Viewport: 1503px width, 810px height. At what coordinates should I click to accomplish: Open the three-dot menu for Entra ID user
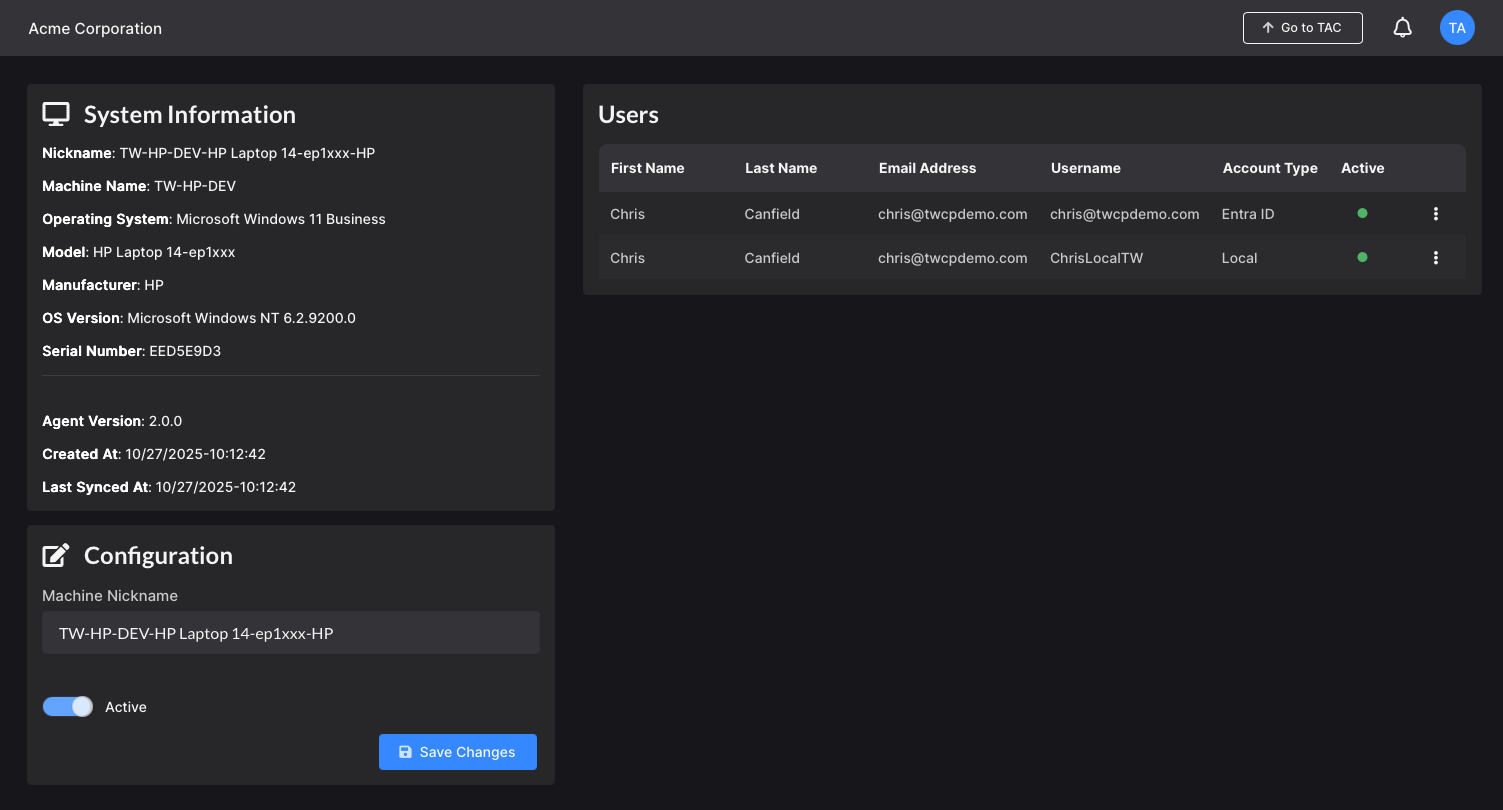tap(1436, 214)
